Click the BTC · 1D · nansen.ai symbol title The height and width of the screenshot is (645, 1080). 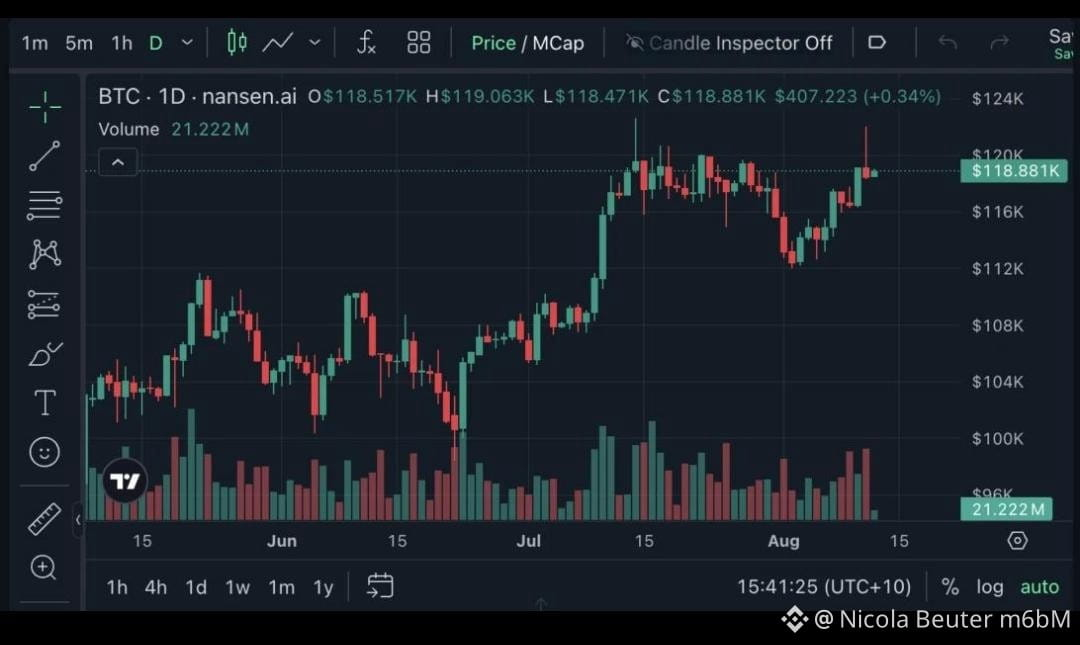point(197,96)
